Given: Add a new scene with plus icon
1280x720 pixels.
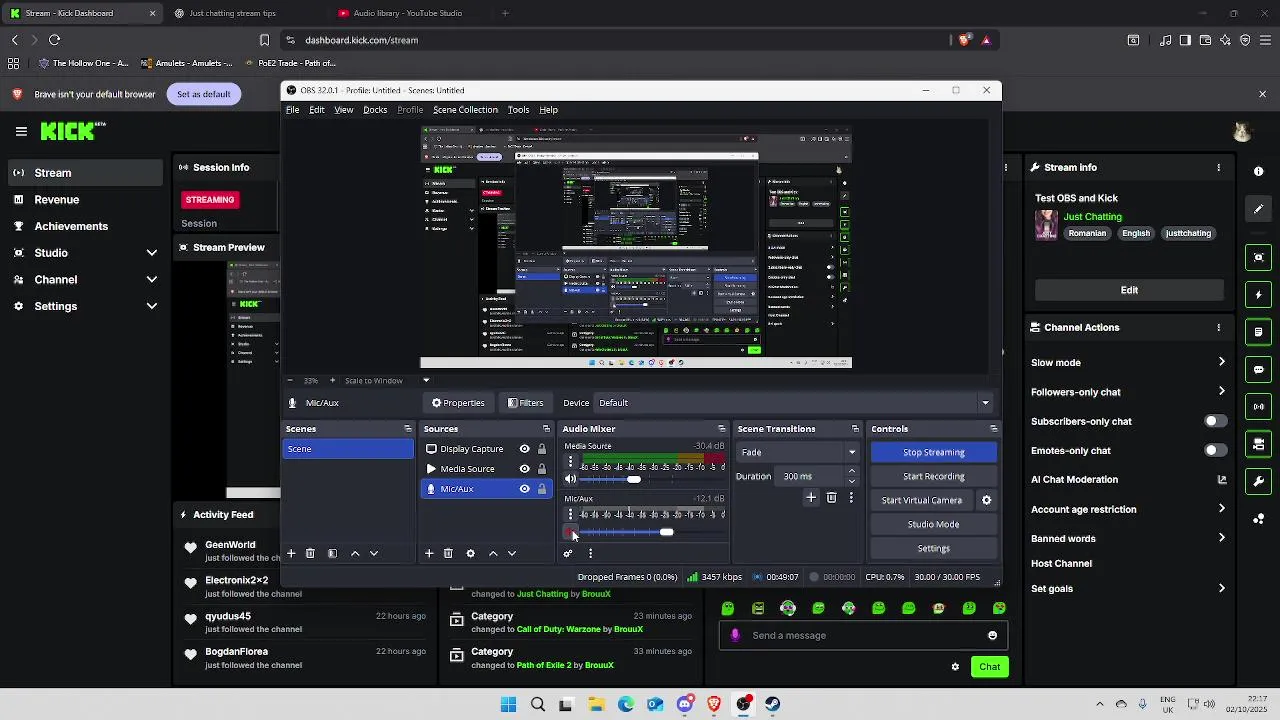Looking at the screenshot, I should tap(291, 554).
